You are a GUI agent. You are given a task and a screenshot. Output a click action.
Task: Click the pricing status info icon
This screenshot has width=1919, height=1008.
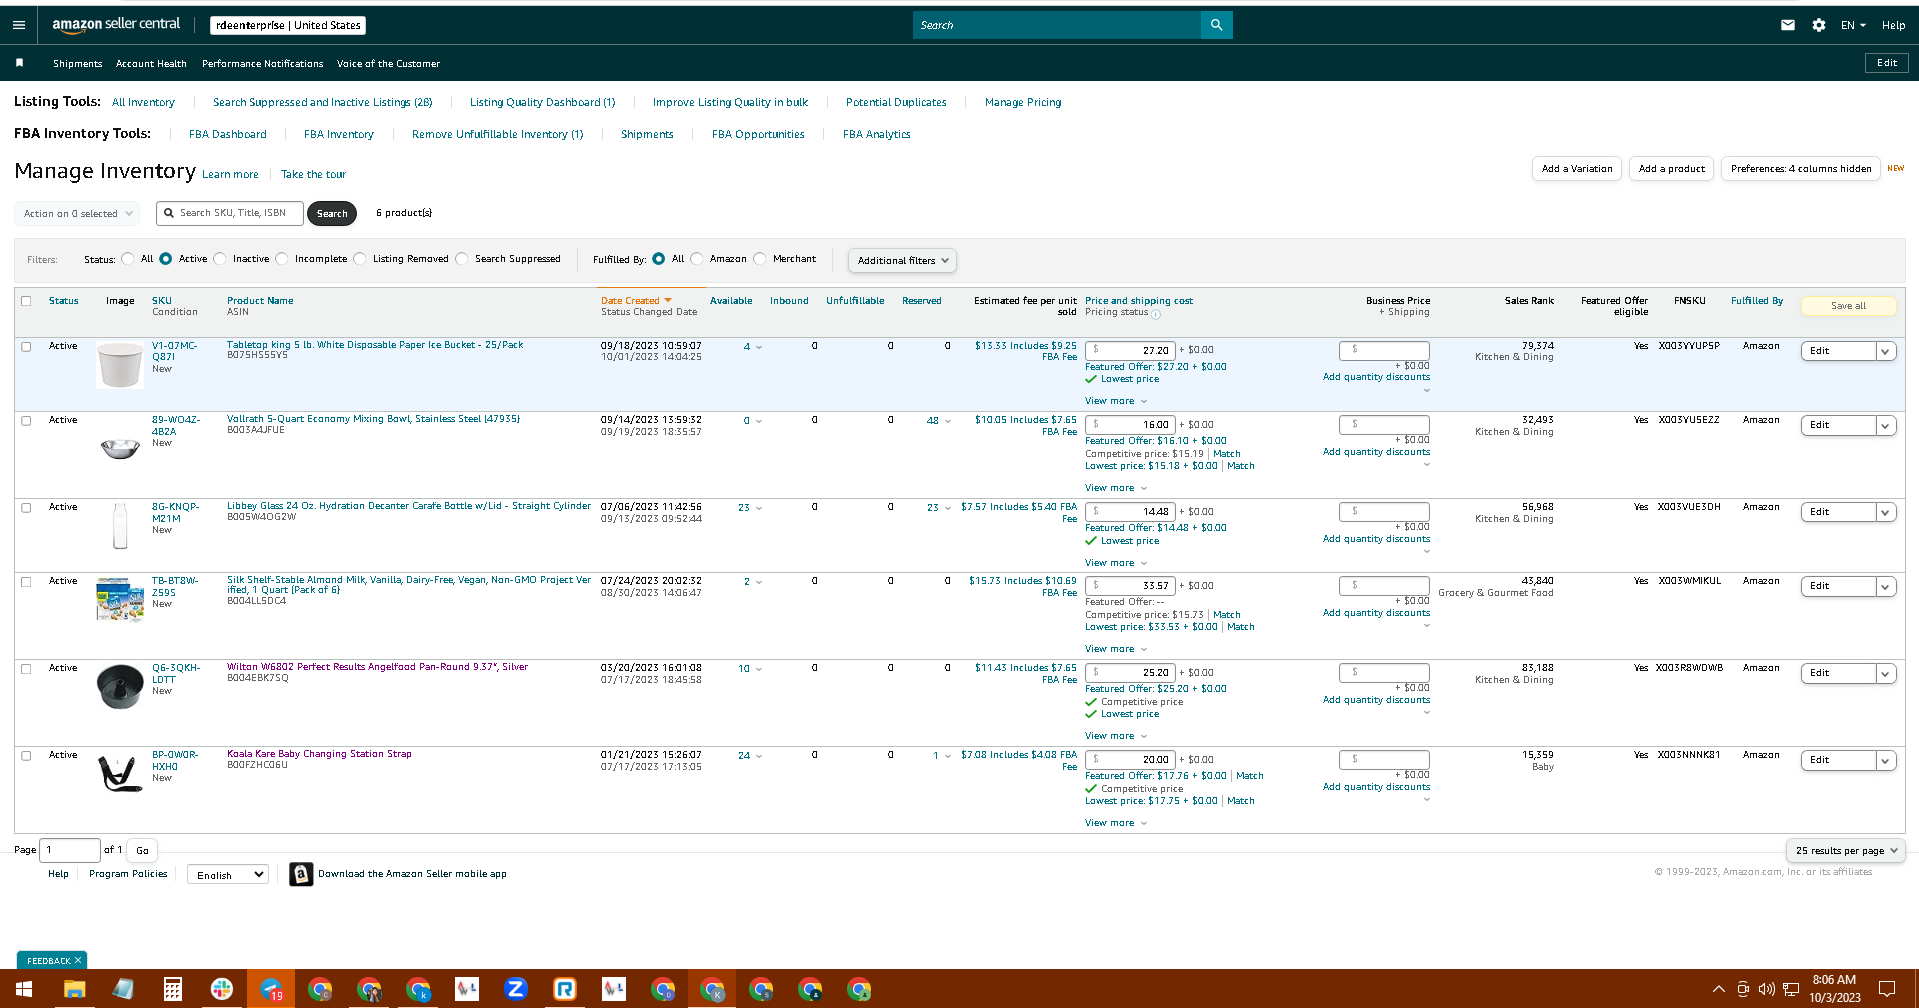[x=1156, y=314]
